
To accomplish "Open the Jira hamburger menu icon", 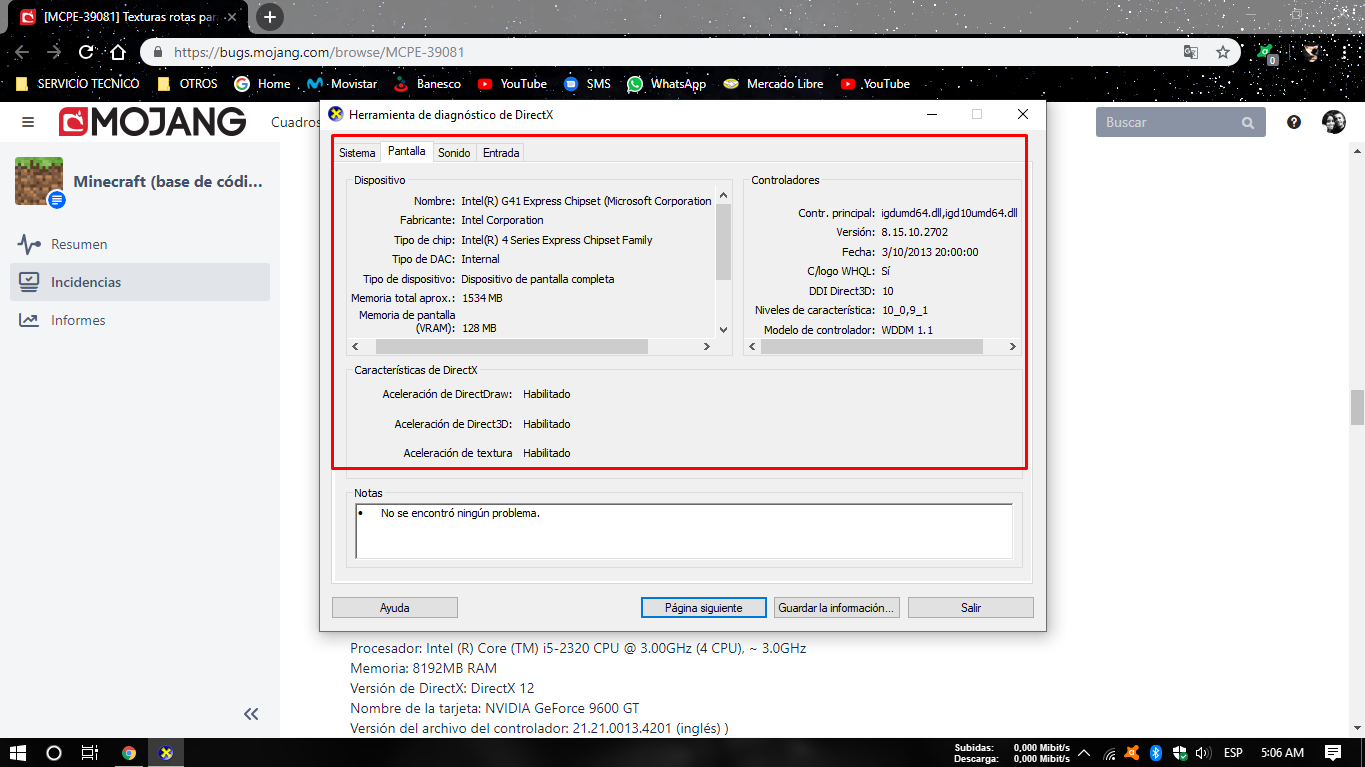I will pos(28,122).
